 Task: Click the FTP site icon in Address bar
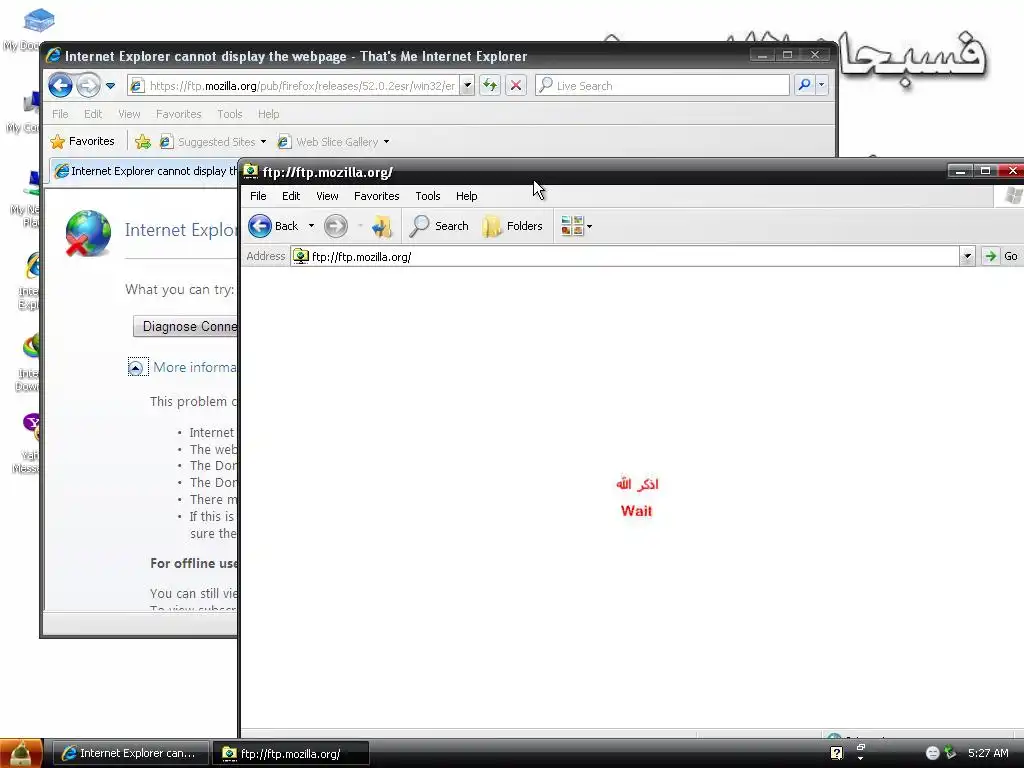click(x=300, y=257)
